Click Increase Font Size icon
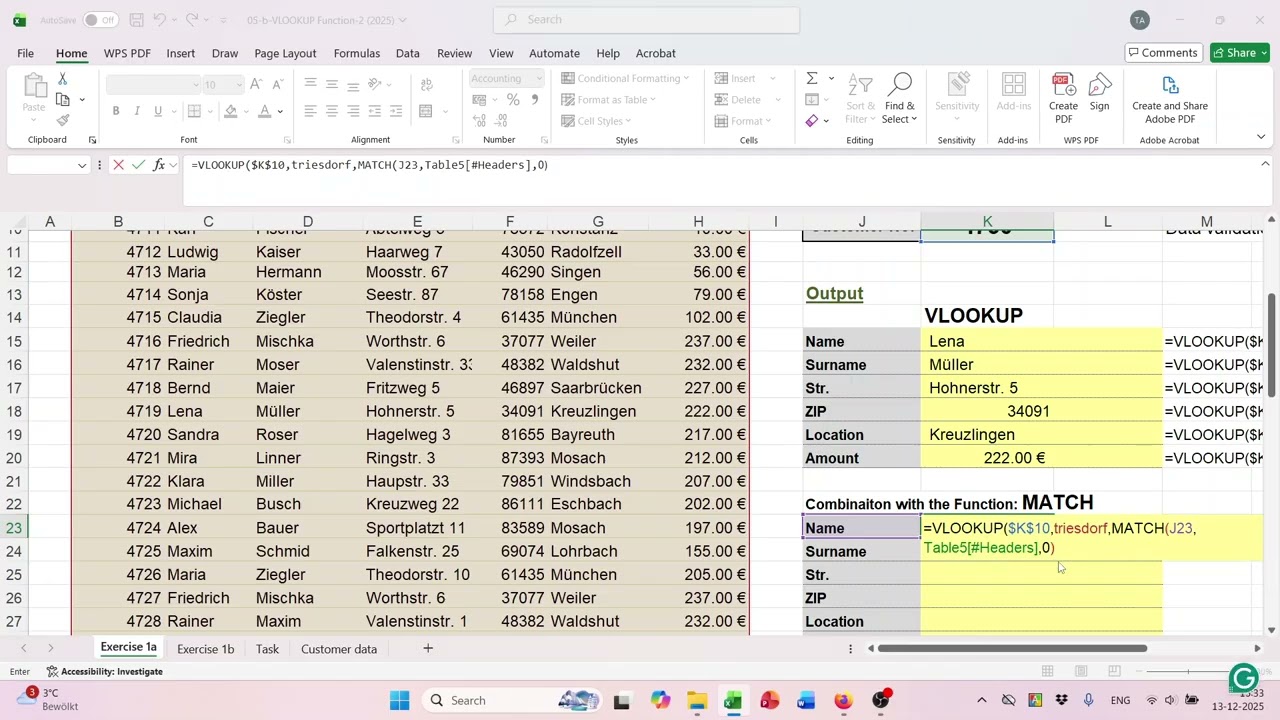 point(256,85)
